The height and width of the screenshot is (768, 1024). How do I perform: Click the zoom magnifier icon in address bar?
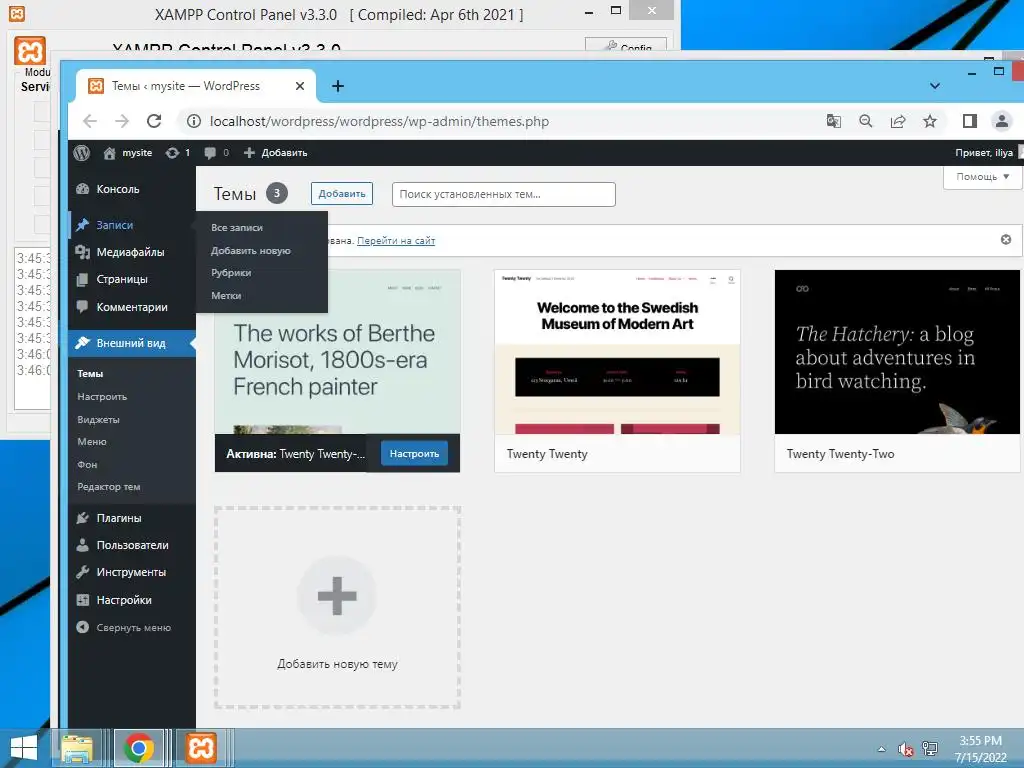point(865,121)
